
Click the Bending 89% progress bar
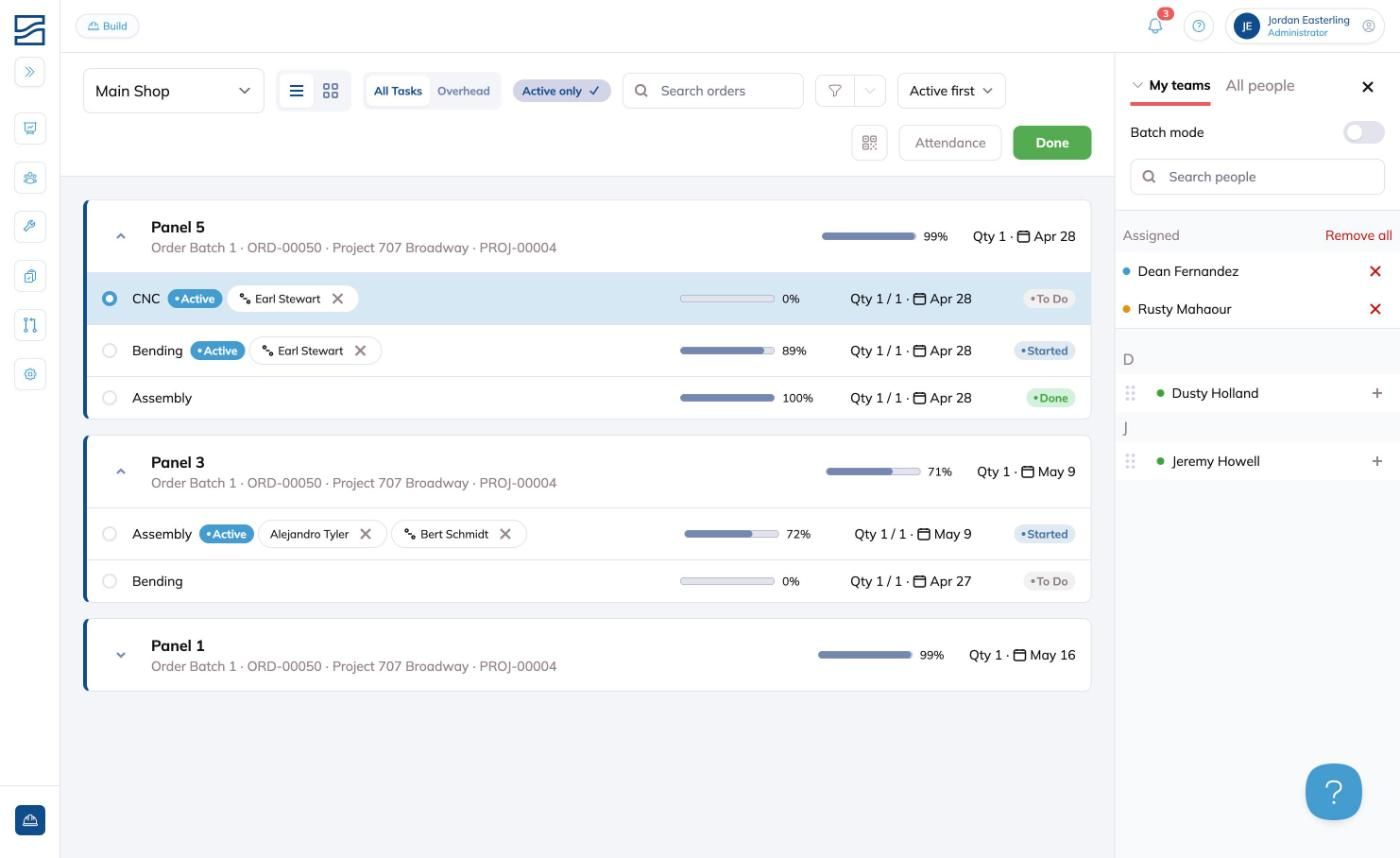point(727,351)
